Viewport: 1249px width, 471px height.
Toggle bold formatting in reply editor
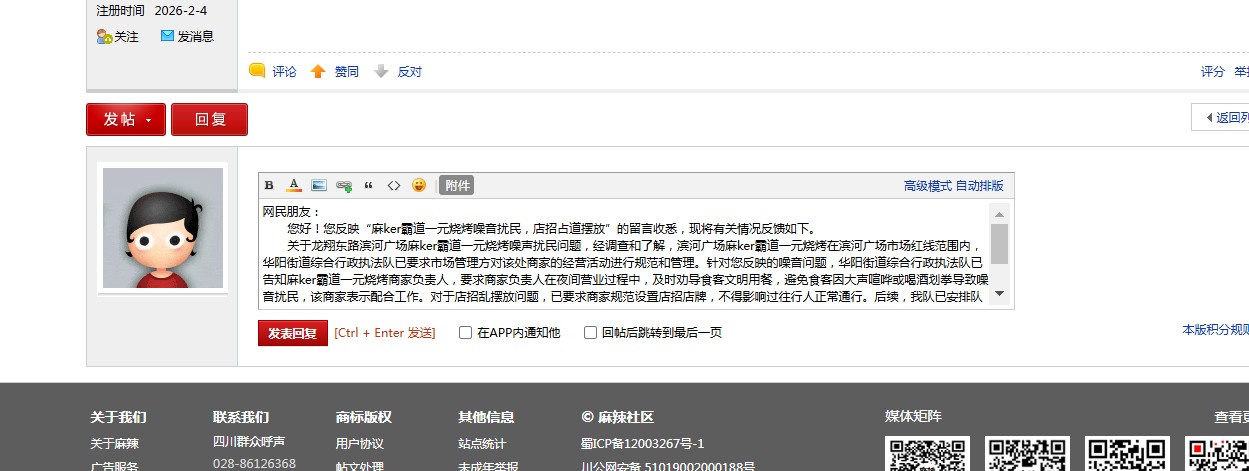(269, 186)
